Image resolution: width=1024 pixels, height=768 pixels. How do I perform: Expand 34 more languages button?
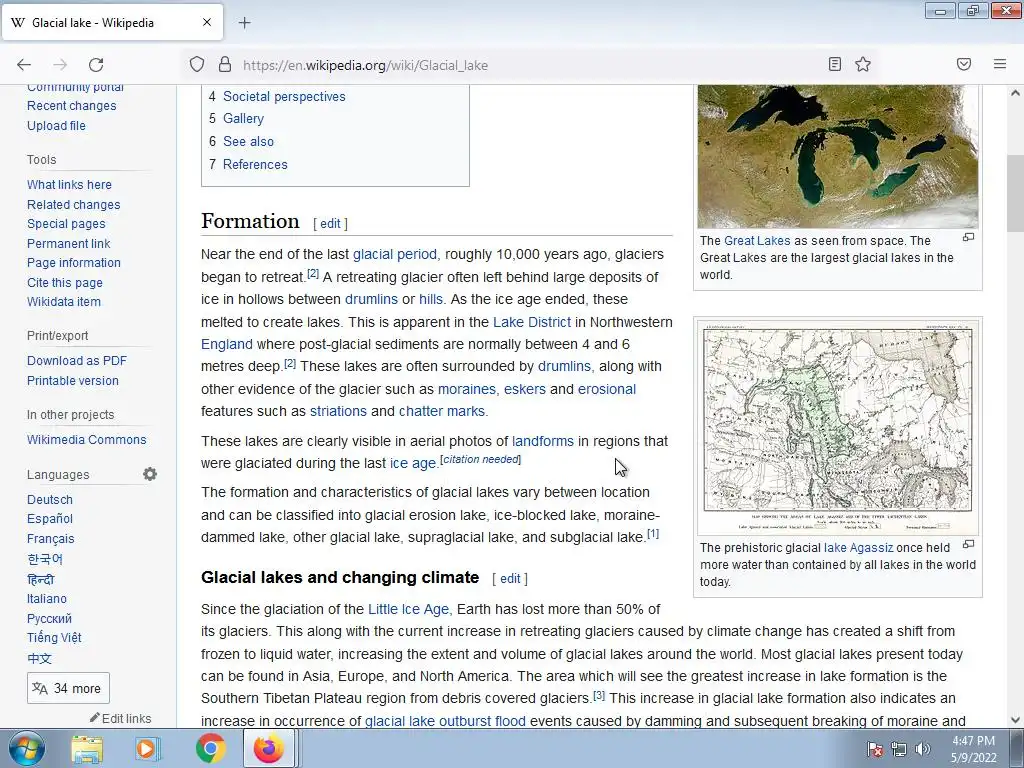click(x=68, y=688)
